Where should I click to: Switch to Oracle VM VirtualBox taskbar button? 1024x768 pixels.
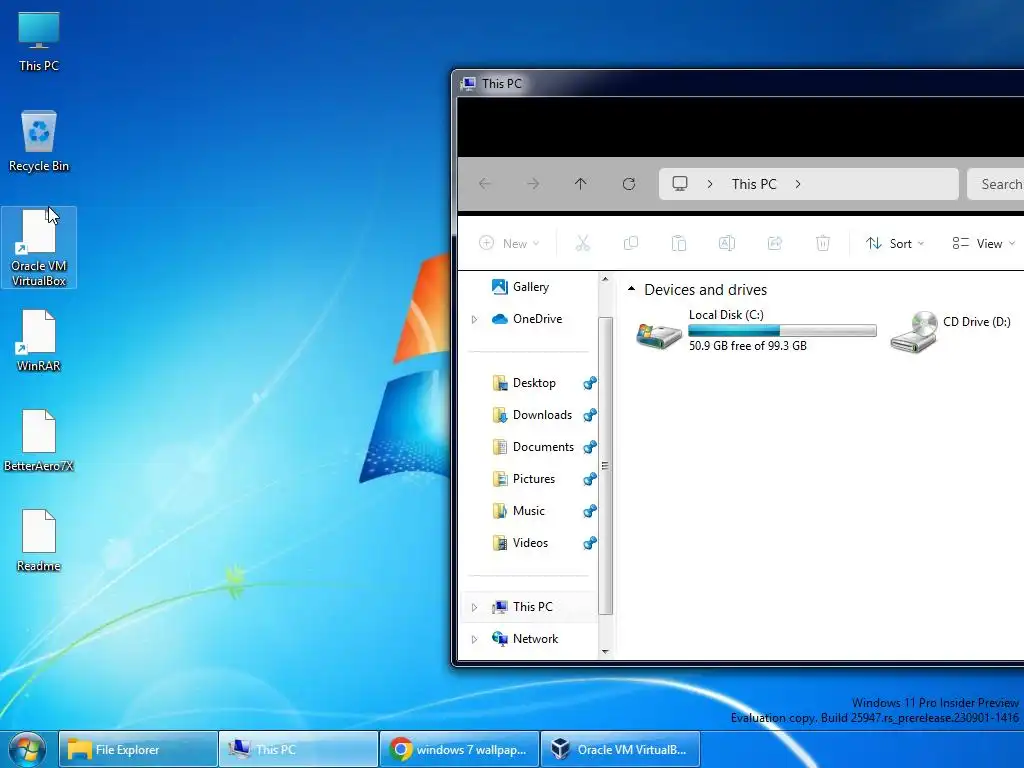[x=620, y=750]
